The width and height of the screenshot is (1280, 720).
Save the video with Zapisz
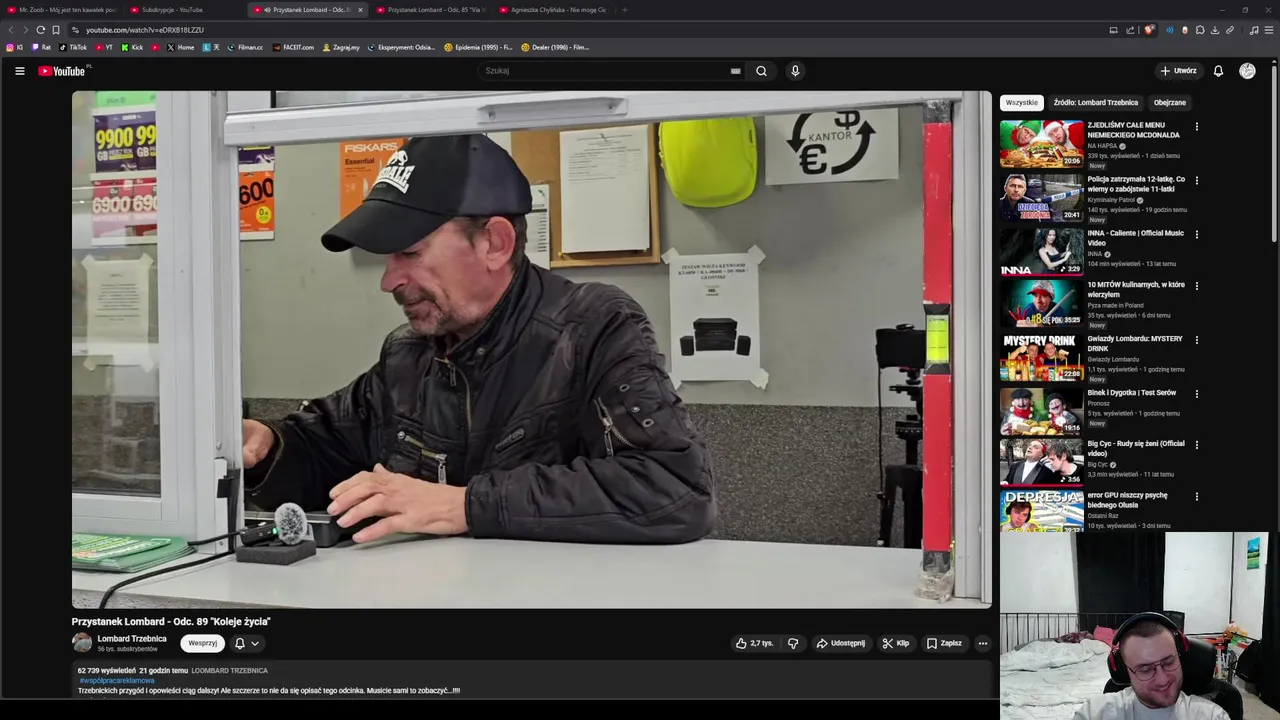(944, 643)
